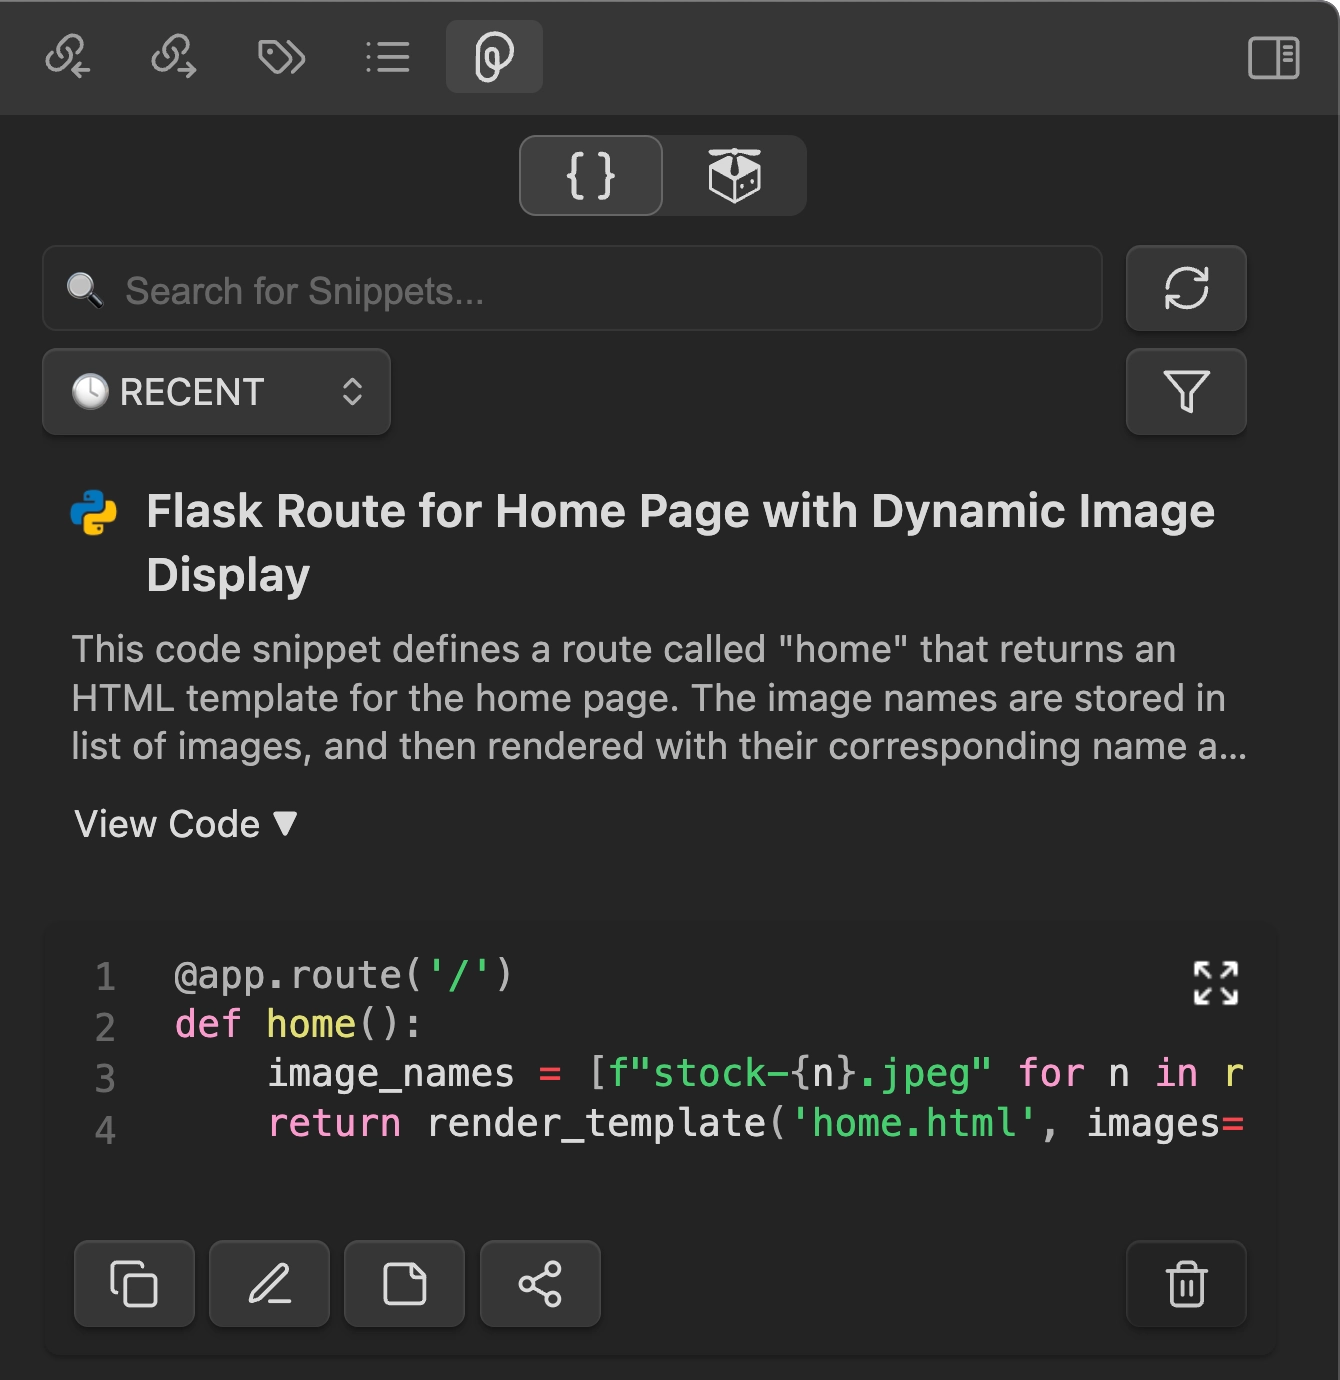Click the Search for Snippets field

click(570, 289)
